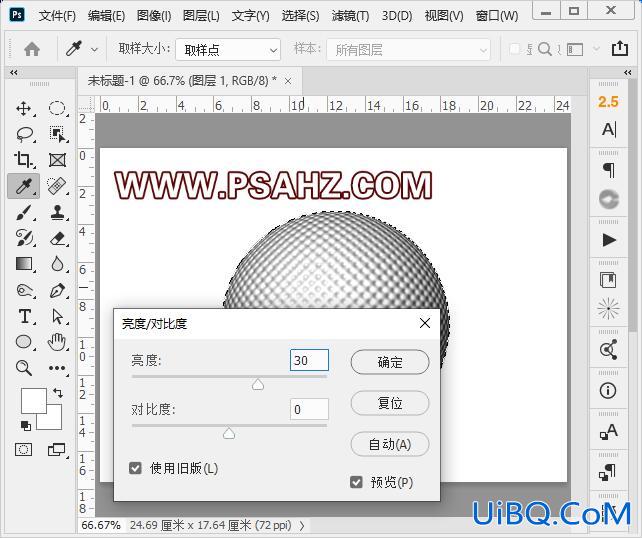Reset default foreground and background colors

pos(25,426)
